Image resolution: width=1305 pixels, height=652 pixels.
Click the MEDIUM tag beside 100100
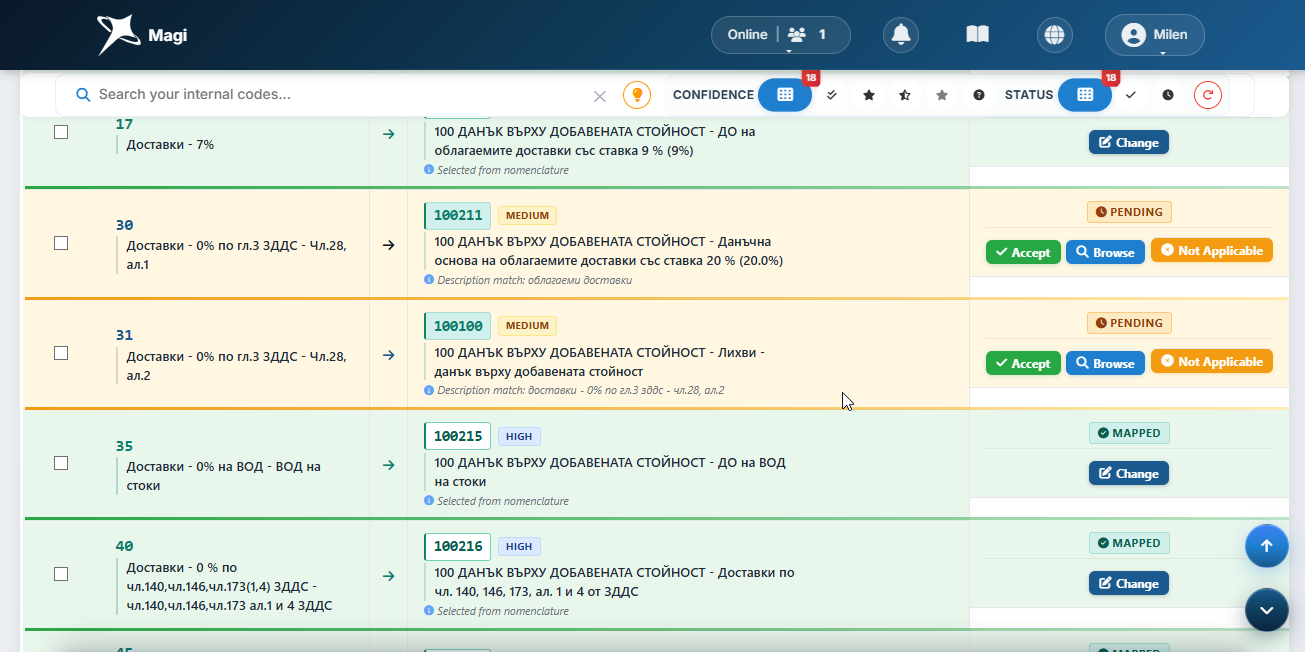(x=527, y=325)
